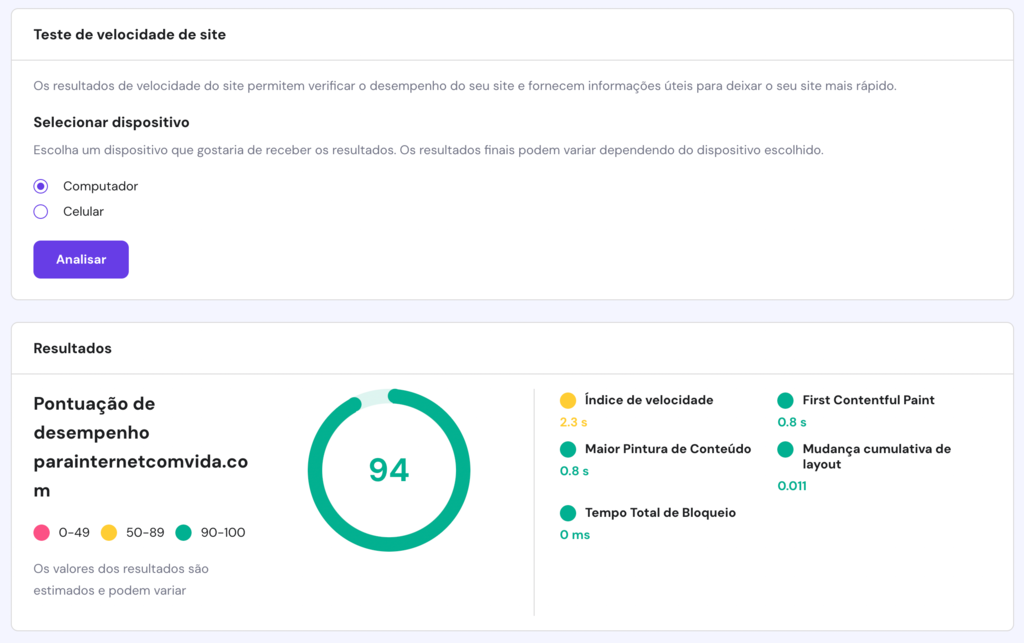Click the green Tempo Total de Bloqueio dot
The height and width of the screenshot is (643, 1024).
coord(568,513)
